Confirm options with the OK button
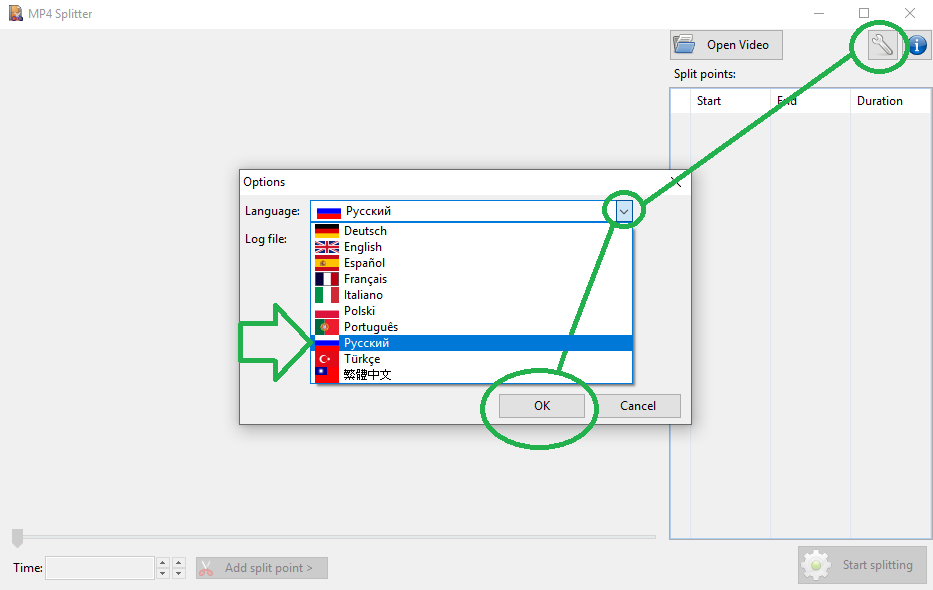 click(x=541, y=406)
